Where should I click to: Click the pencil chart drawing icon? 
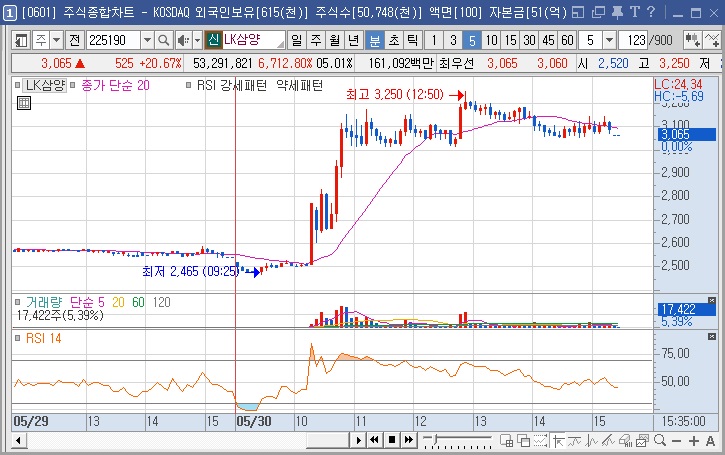(x=608, y=441)
